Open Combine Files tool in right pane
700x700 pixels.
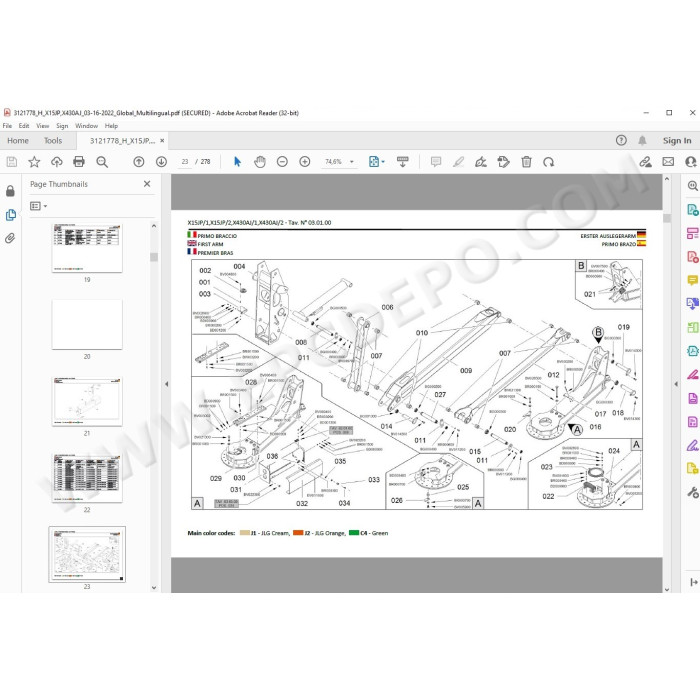[x=692, y=304]
